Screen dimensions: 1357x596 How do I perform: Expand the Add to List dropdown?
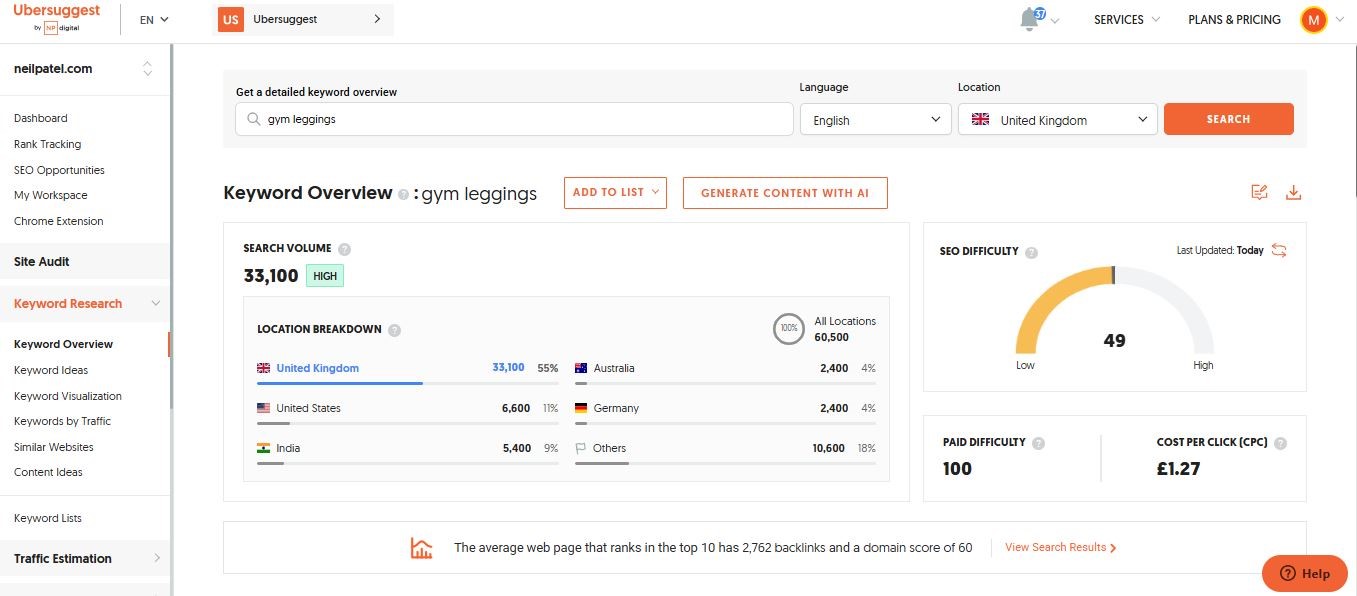615,193
